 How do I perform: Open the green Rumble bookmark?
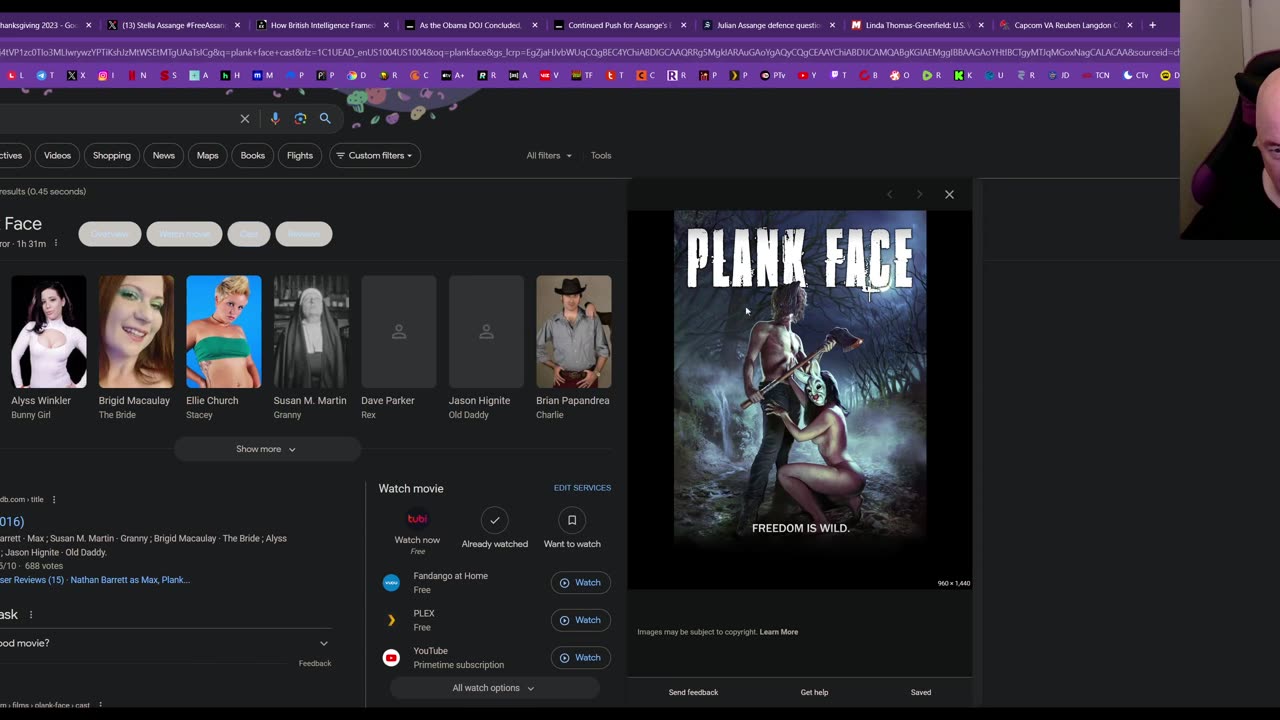(932, 75)
